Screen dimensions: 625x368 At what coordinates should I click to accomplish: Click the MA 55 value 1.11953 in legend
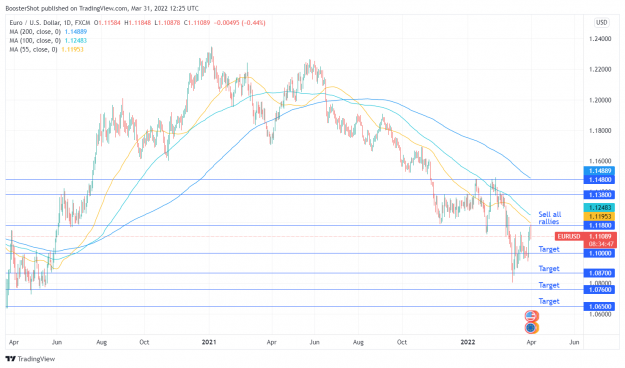[72, 49]
